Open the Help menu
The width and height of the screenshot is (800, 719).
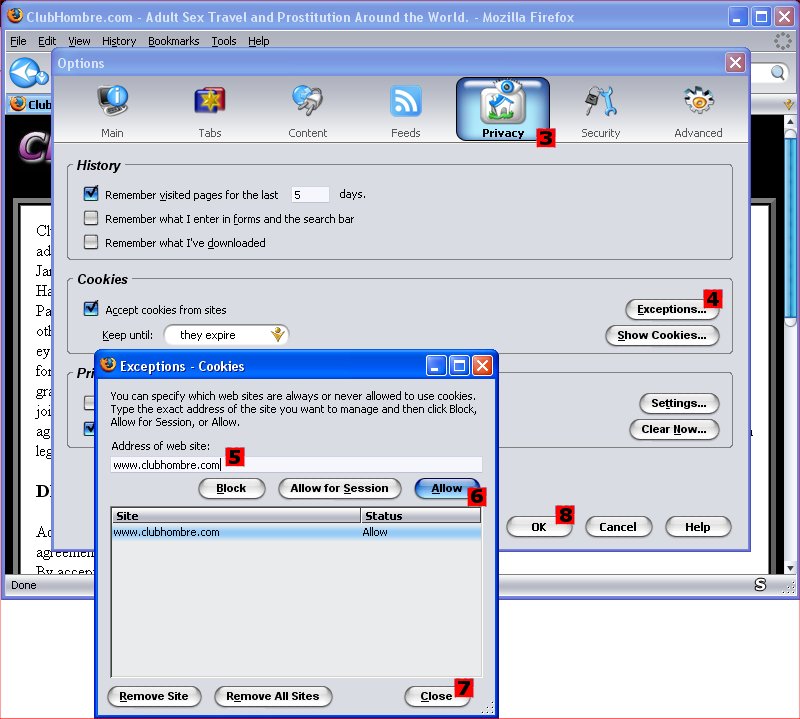tap(259, 41)
